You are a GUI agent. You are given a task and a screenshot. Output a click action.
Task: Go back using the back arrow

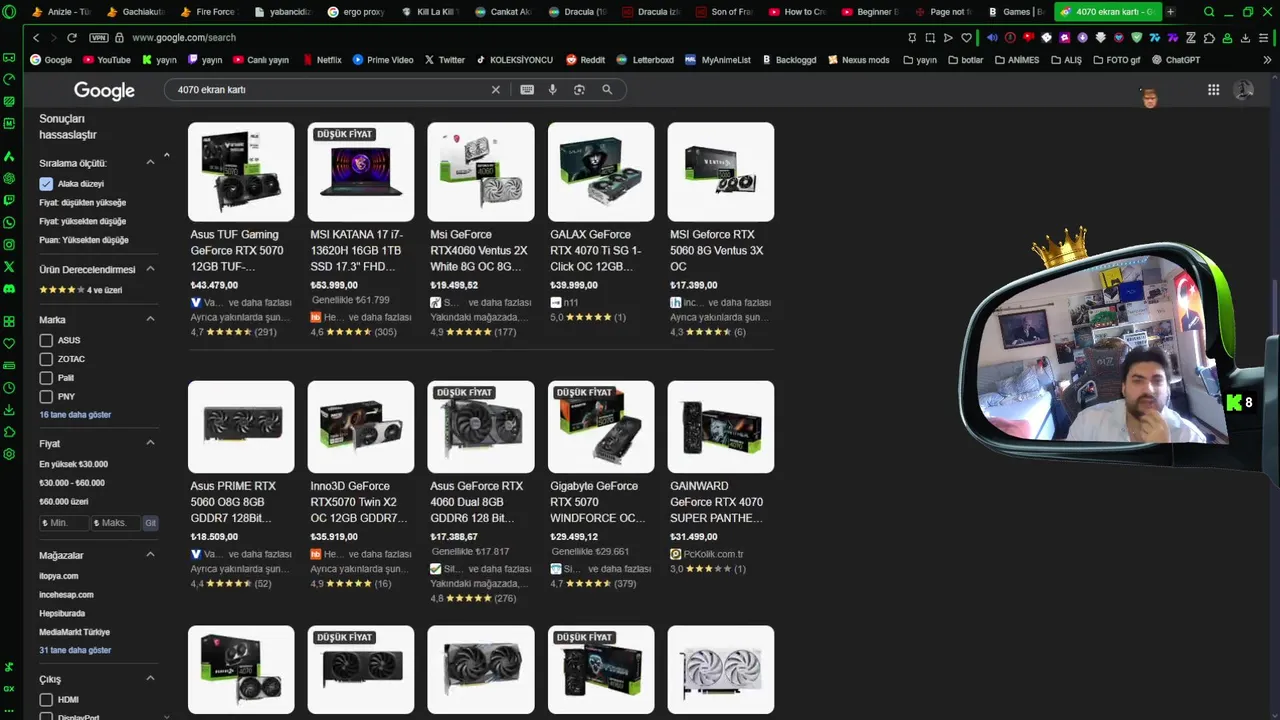click(36, 37)
